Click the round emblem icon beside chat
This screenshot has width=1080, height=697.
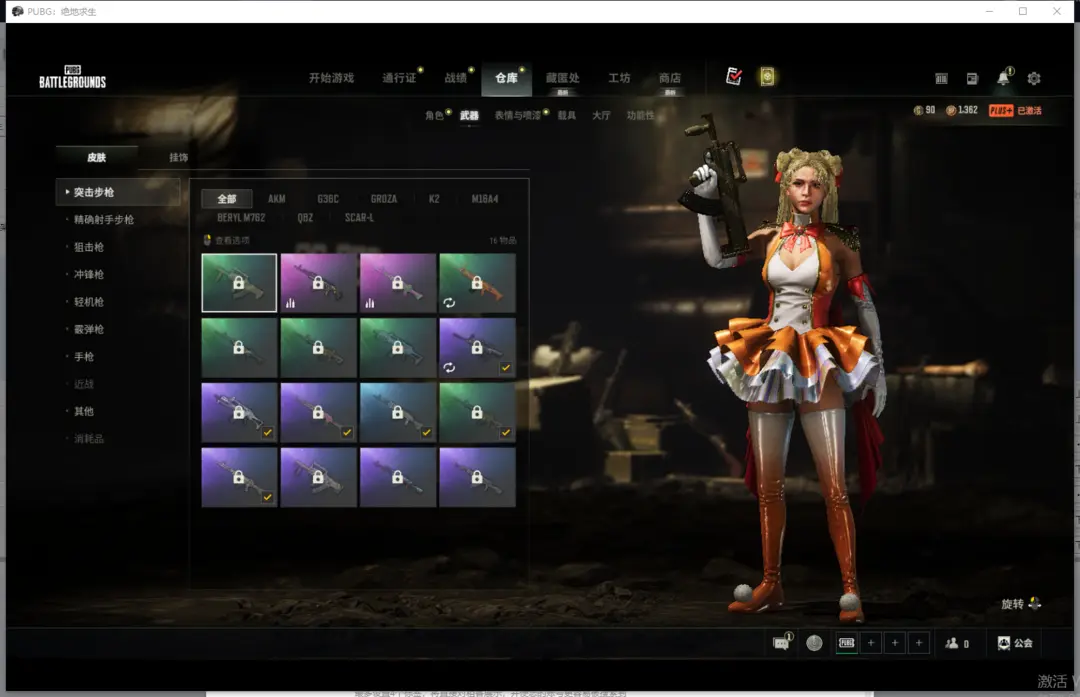[814, 643]
